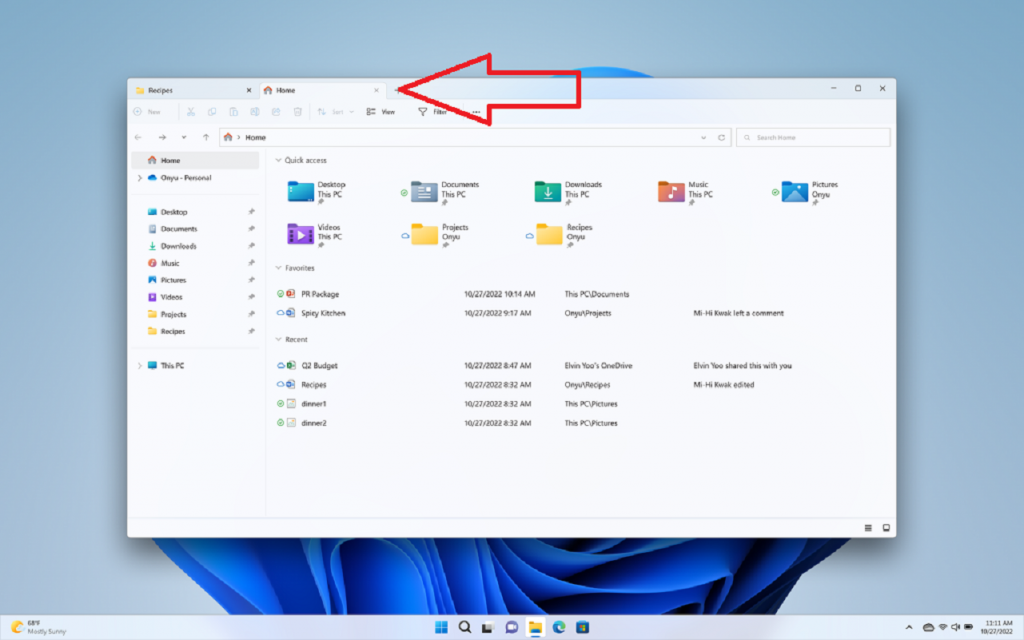Open the View menu

382,111
